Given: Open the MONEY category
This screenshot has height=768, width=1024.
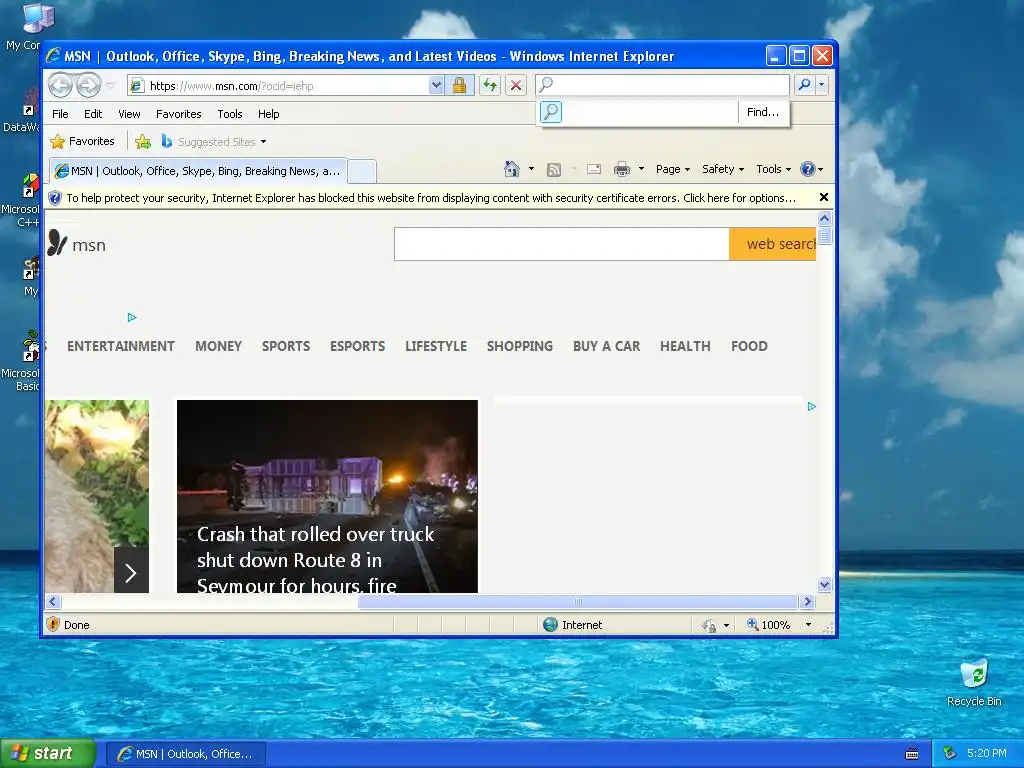Looking at the screenshot, I should [x=218, y=346].
